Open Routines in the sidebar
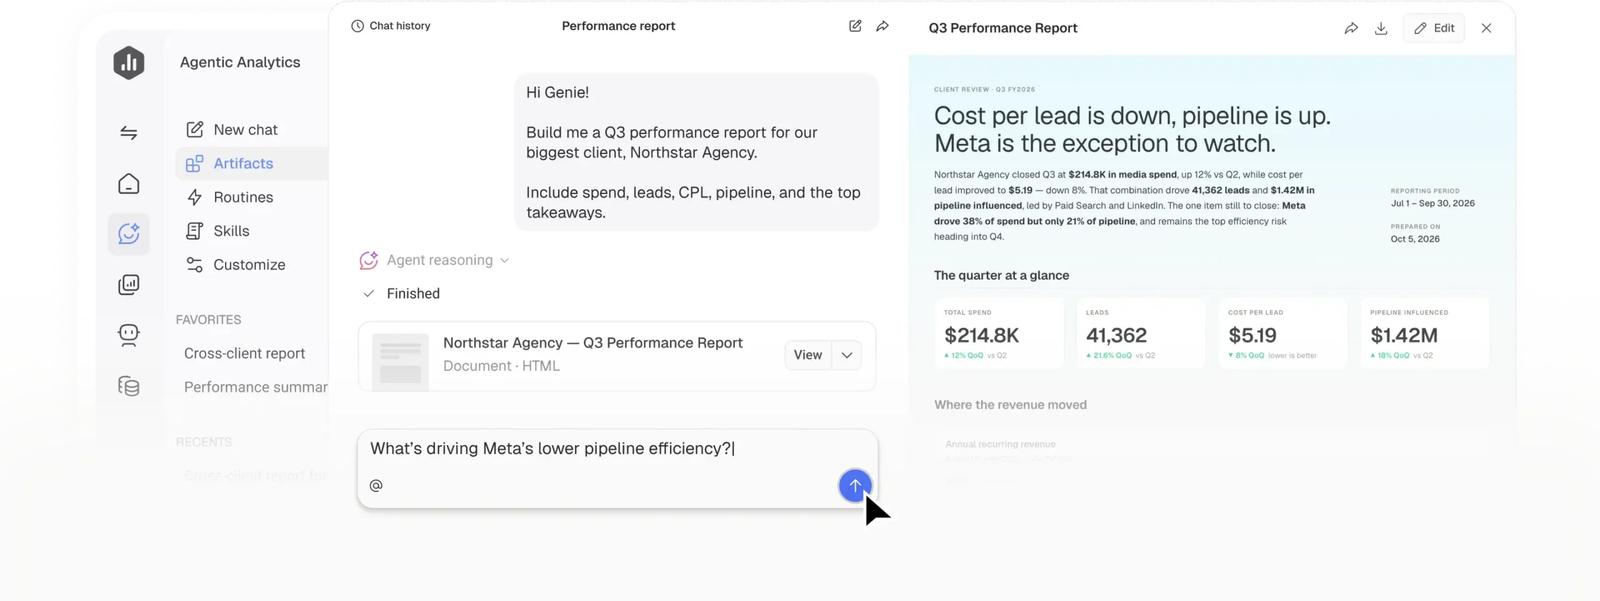Screen dimensions: 1600x601 tap(243, 197)
